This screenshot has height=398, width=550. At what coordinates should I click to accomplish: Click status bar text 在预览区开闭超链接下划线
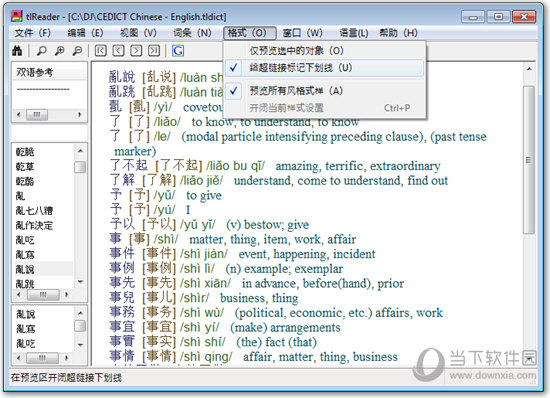66,378
